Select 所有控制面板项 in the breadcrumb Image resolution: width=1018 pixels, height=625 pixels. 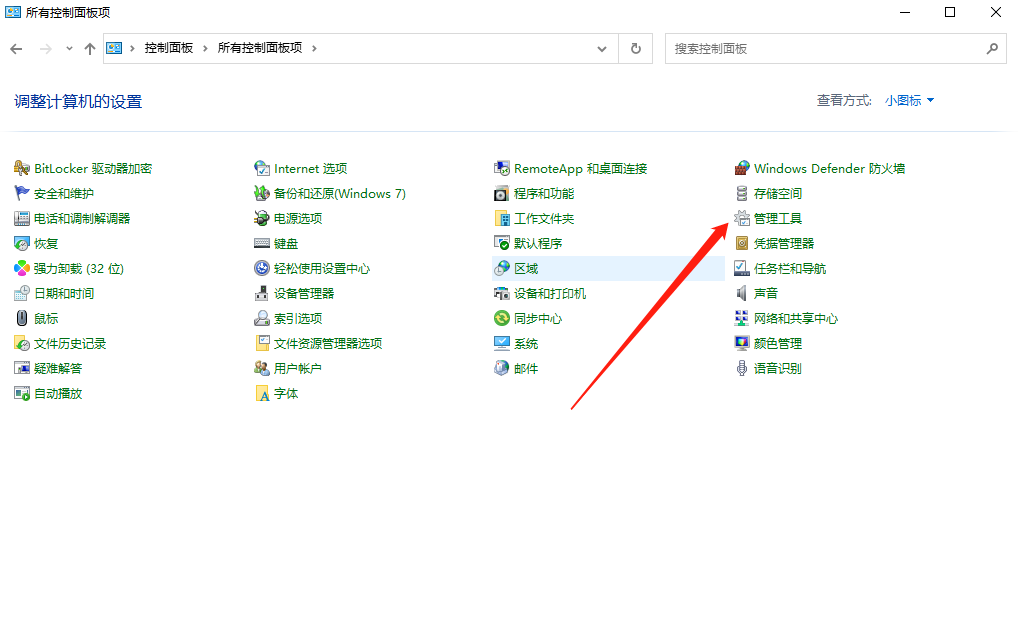pyautogui.click(x=261, y=47)
